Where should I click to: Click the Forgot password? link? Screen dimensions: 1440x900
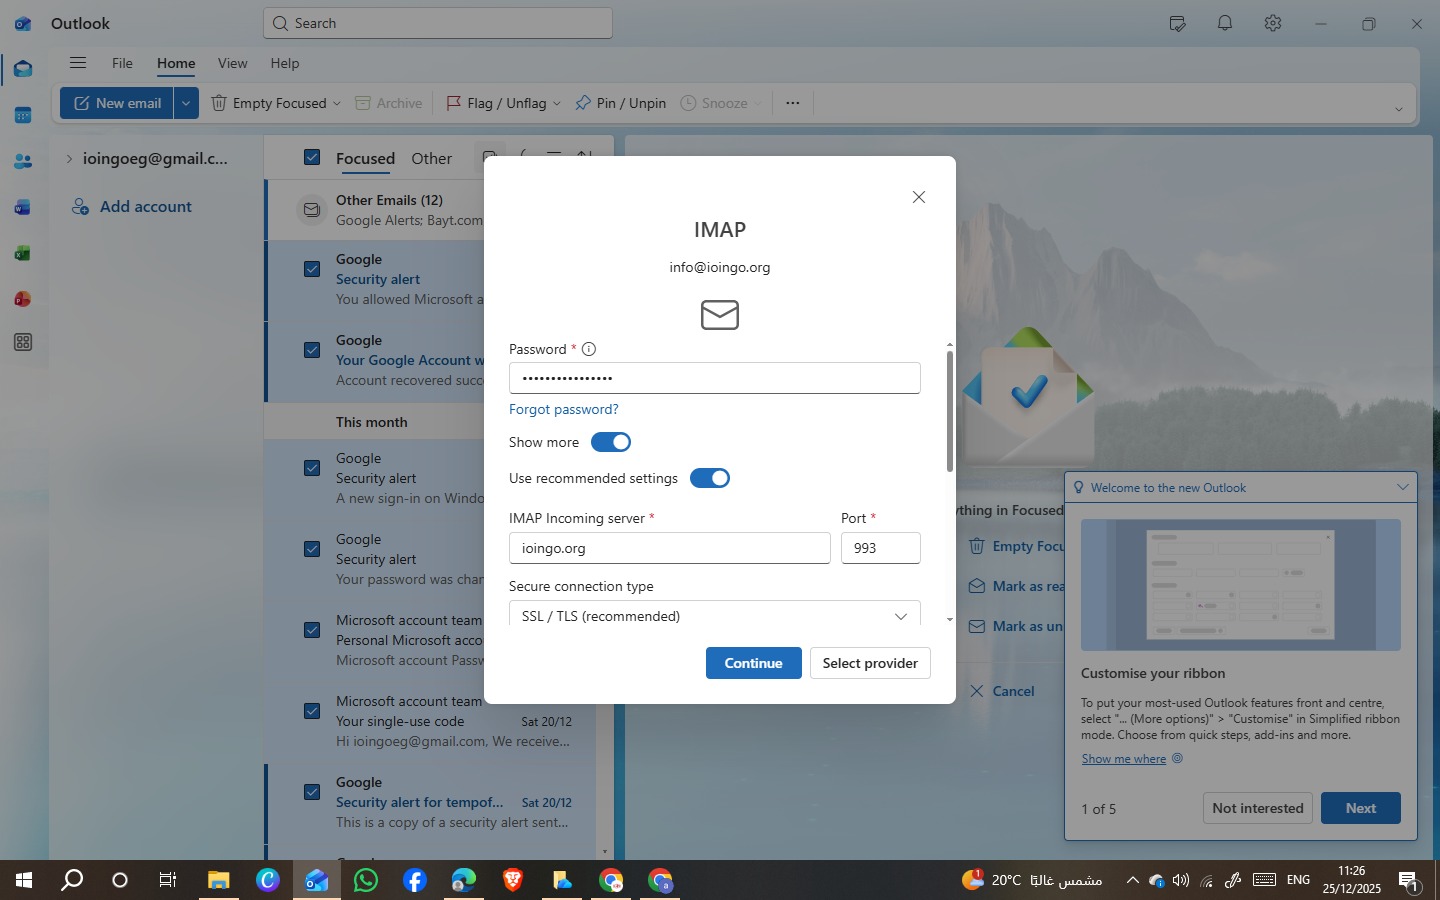click(563, 409)
